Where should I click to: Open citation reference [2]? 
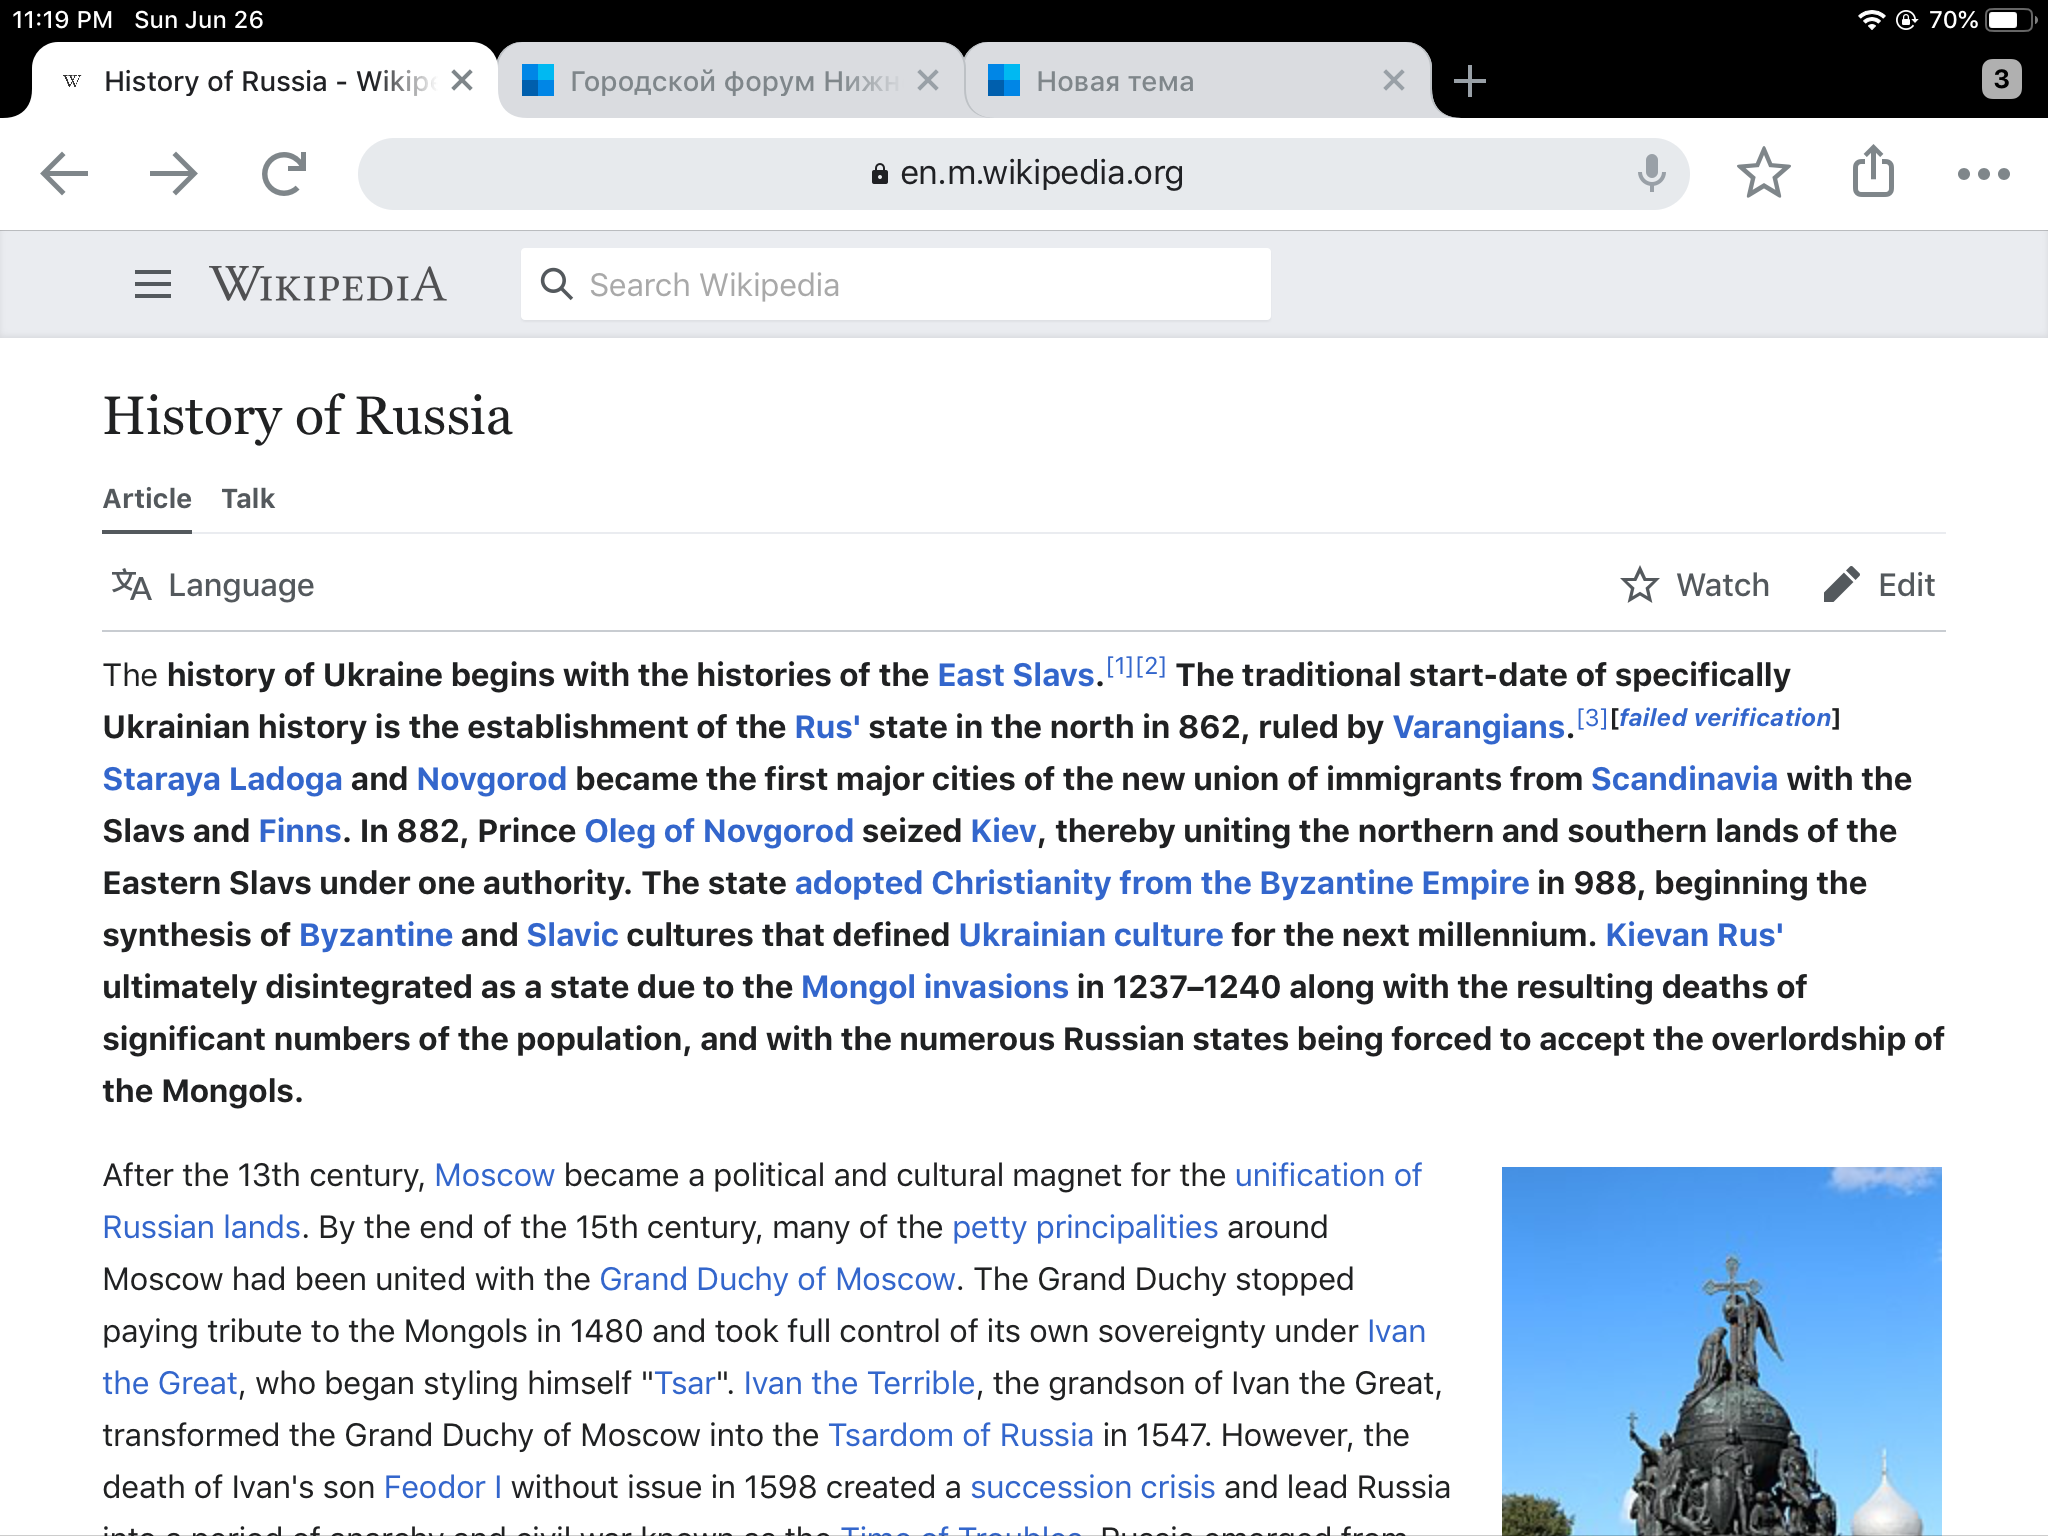pyautogui.click(x=1151, y=666)
